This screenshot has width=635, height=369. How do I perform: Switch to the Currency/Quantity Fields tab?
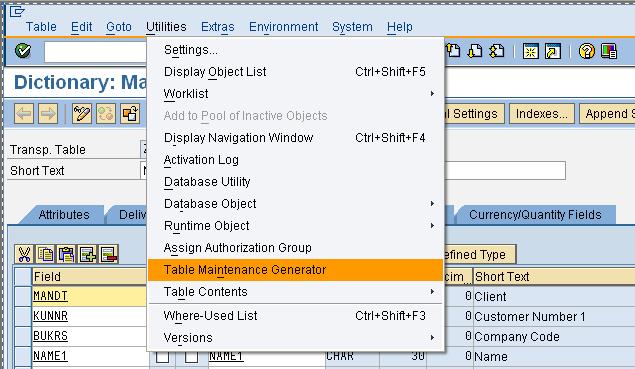click(x=535, y=215)
